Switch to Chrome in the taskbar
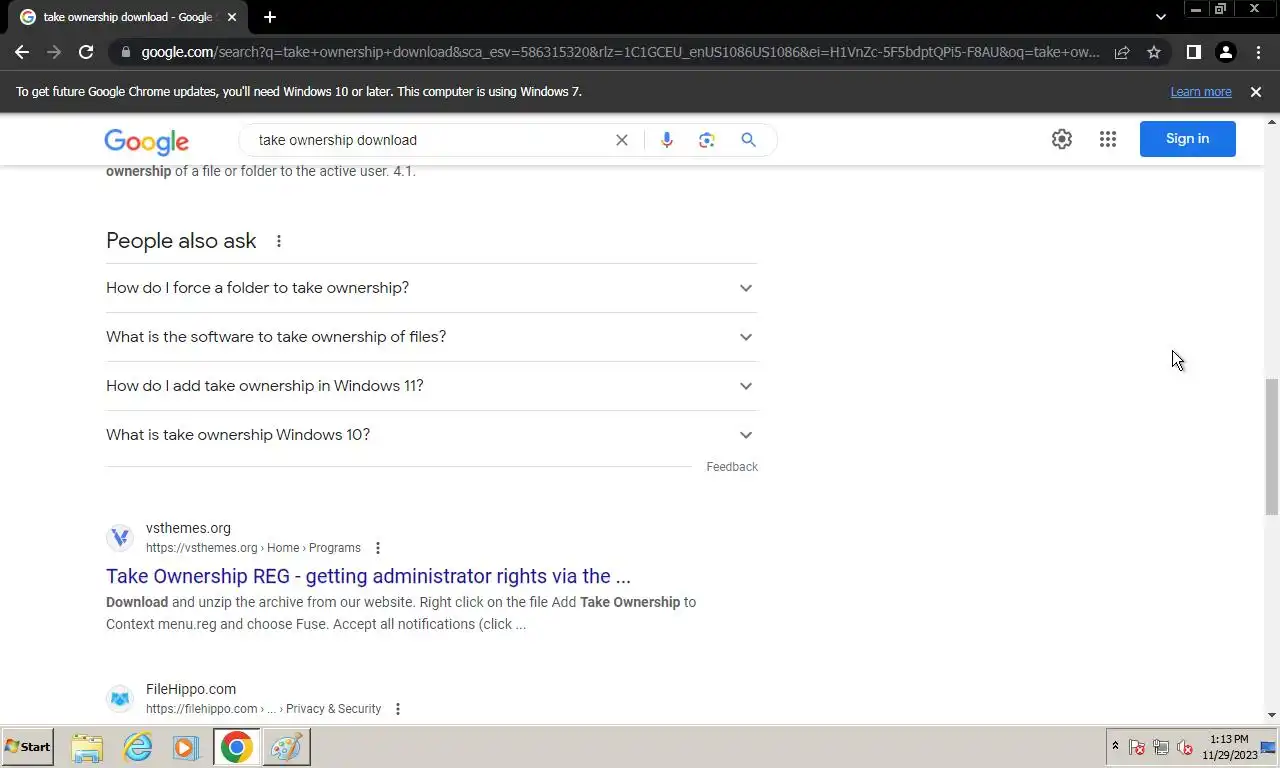 pos(237,747)
